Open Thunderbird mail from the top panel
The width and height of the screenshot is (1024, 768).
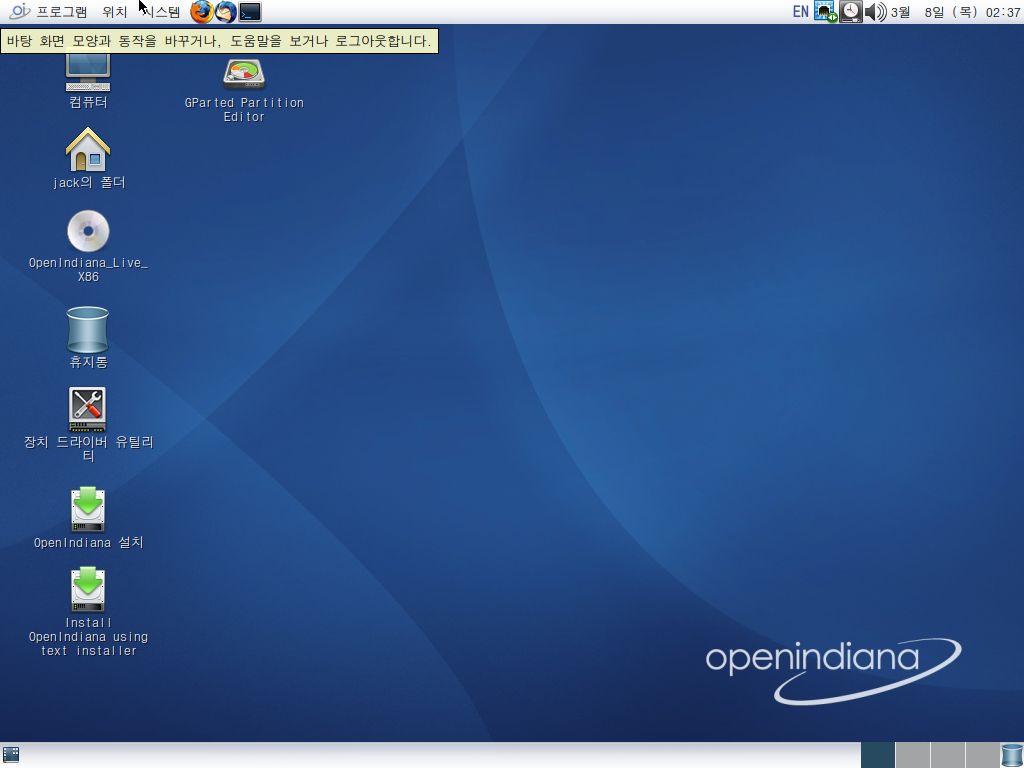[x=226, y=12]
